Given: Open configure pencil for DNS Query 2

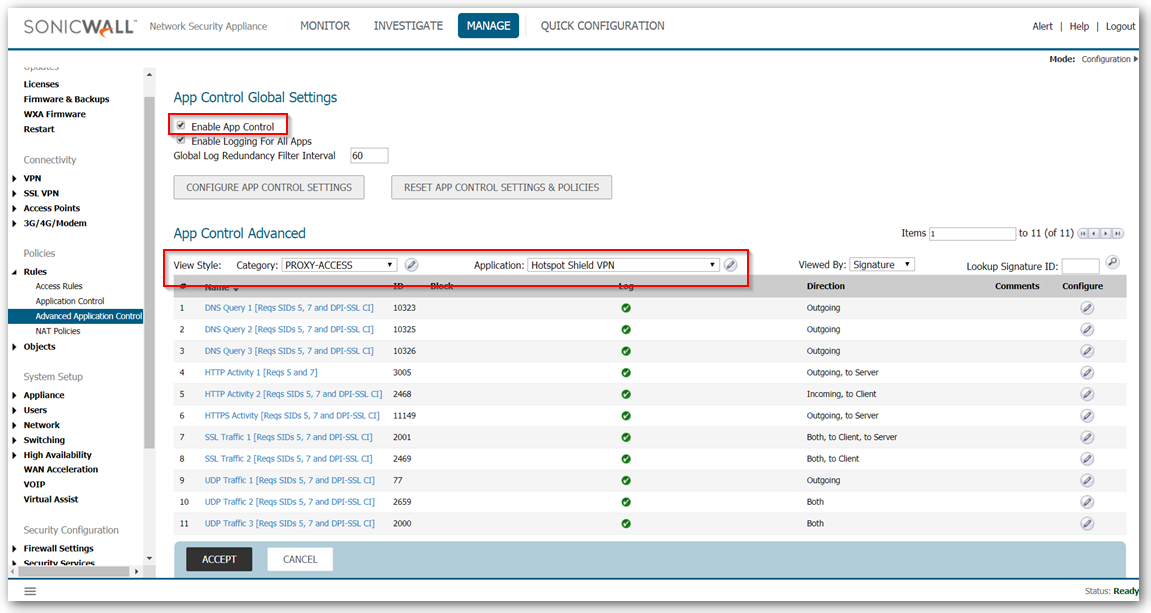Looking at the screenshot, I should click(x=1086, y=330).
